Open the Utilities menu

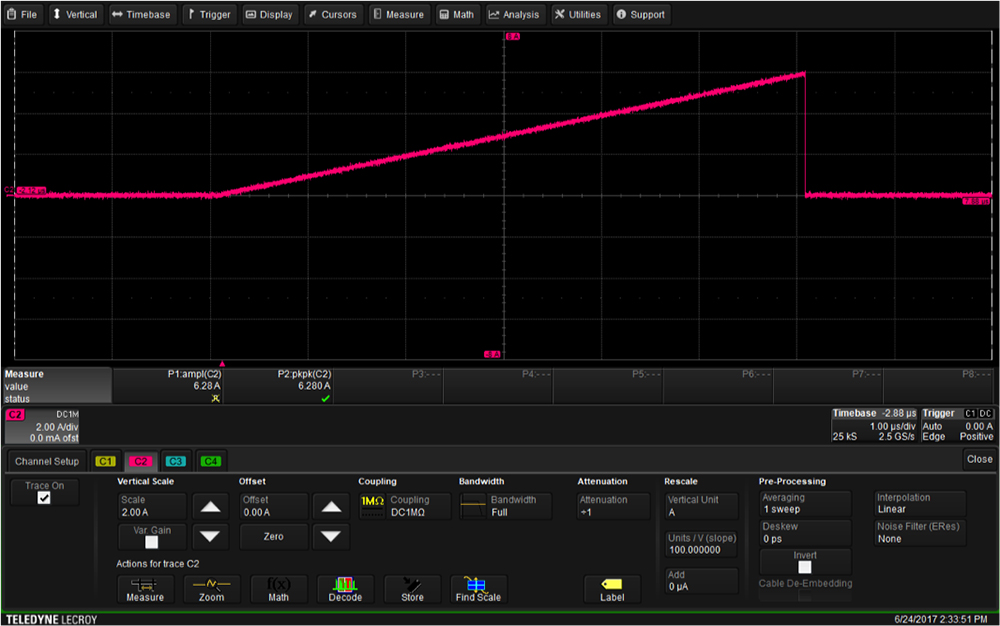click(x=578, y=14)
